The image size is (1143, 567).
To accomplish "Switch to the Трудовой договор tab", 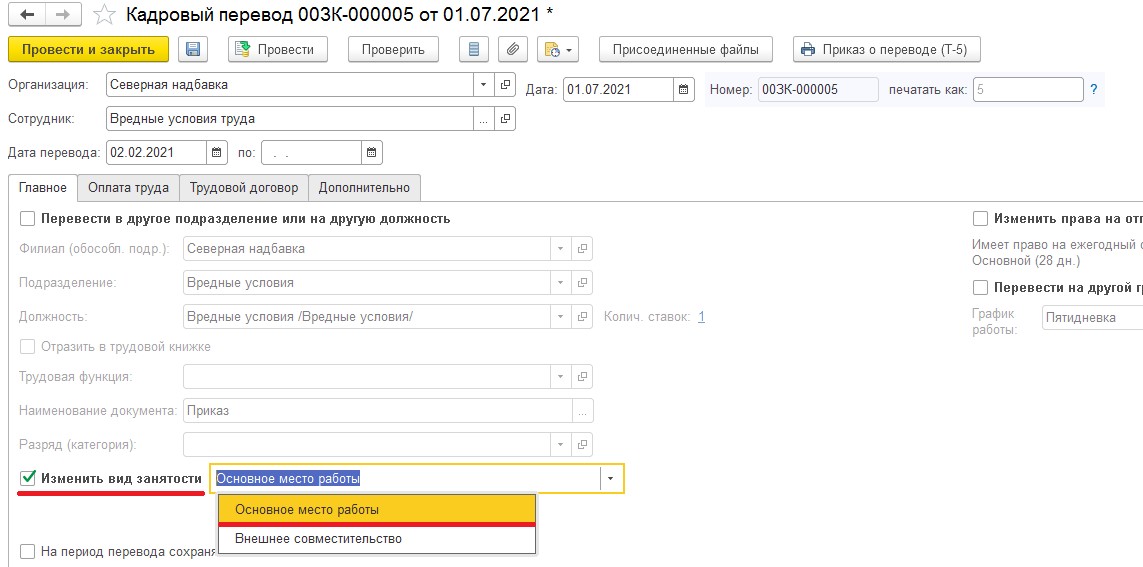I will 244,187.
